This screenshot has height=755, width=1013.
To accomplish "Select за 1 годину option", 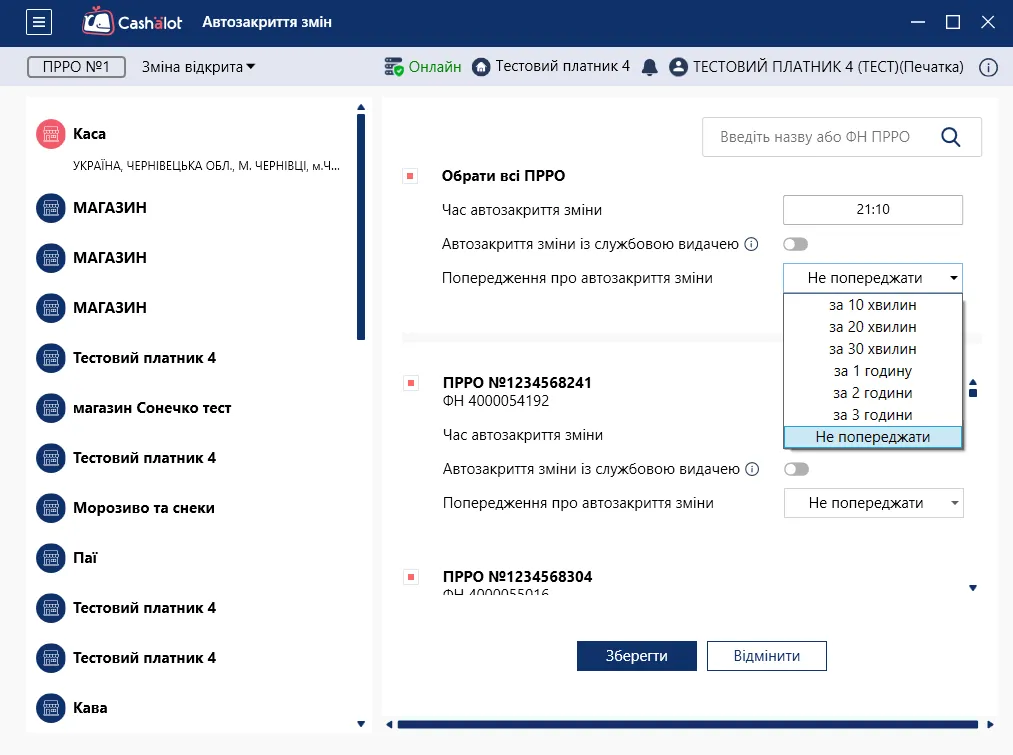I will point(873,371).
